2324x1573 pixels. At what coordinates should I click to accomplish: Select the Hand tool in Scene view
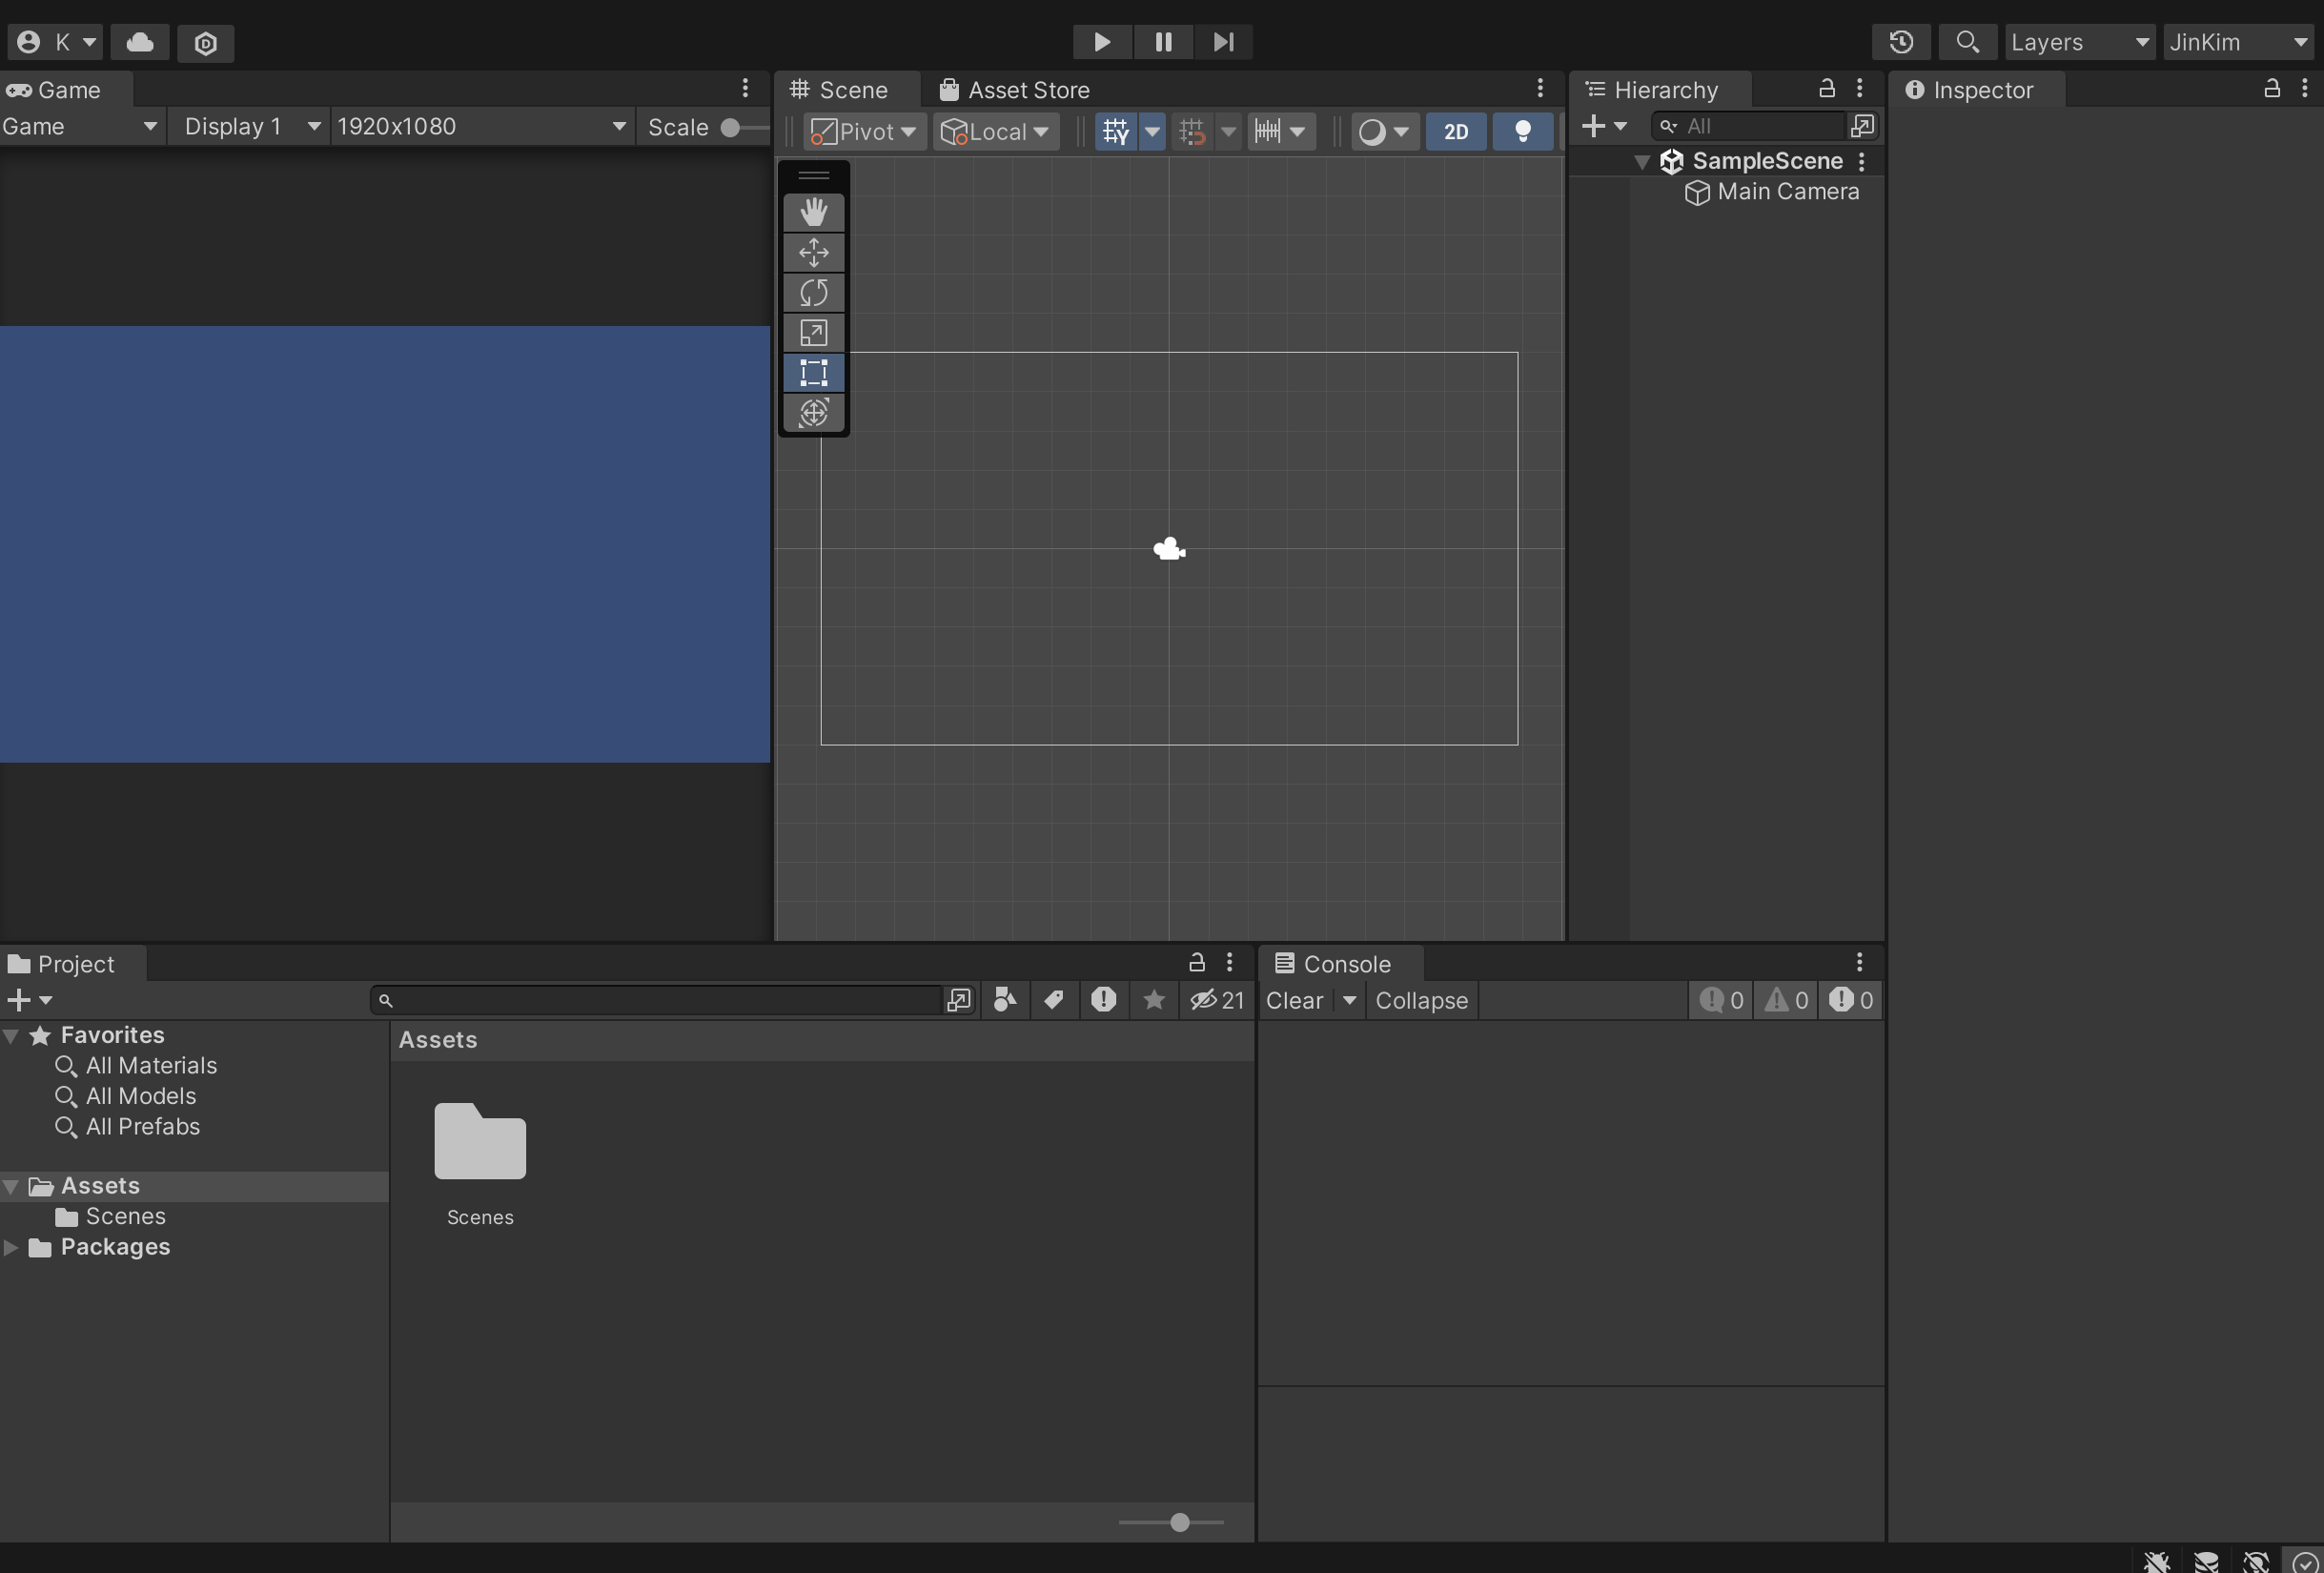point(813,212)
